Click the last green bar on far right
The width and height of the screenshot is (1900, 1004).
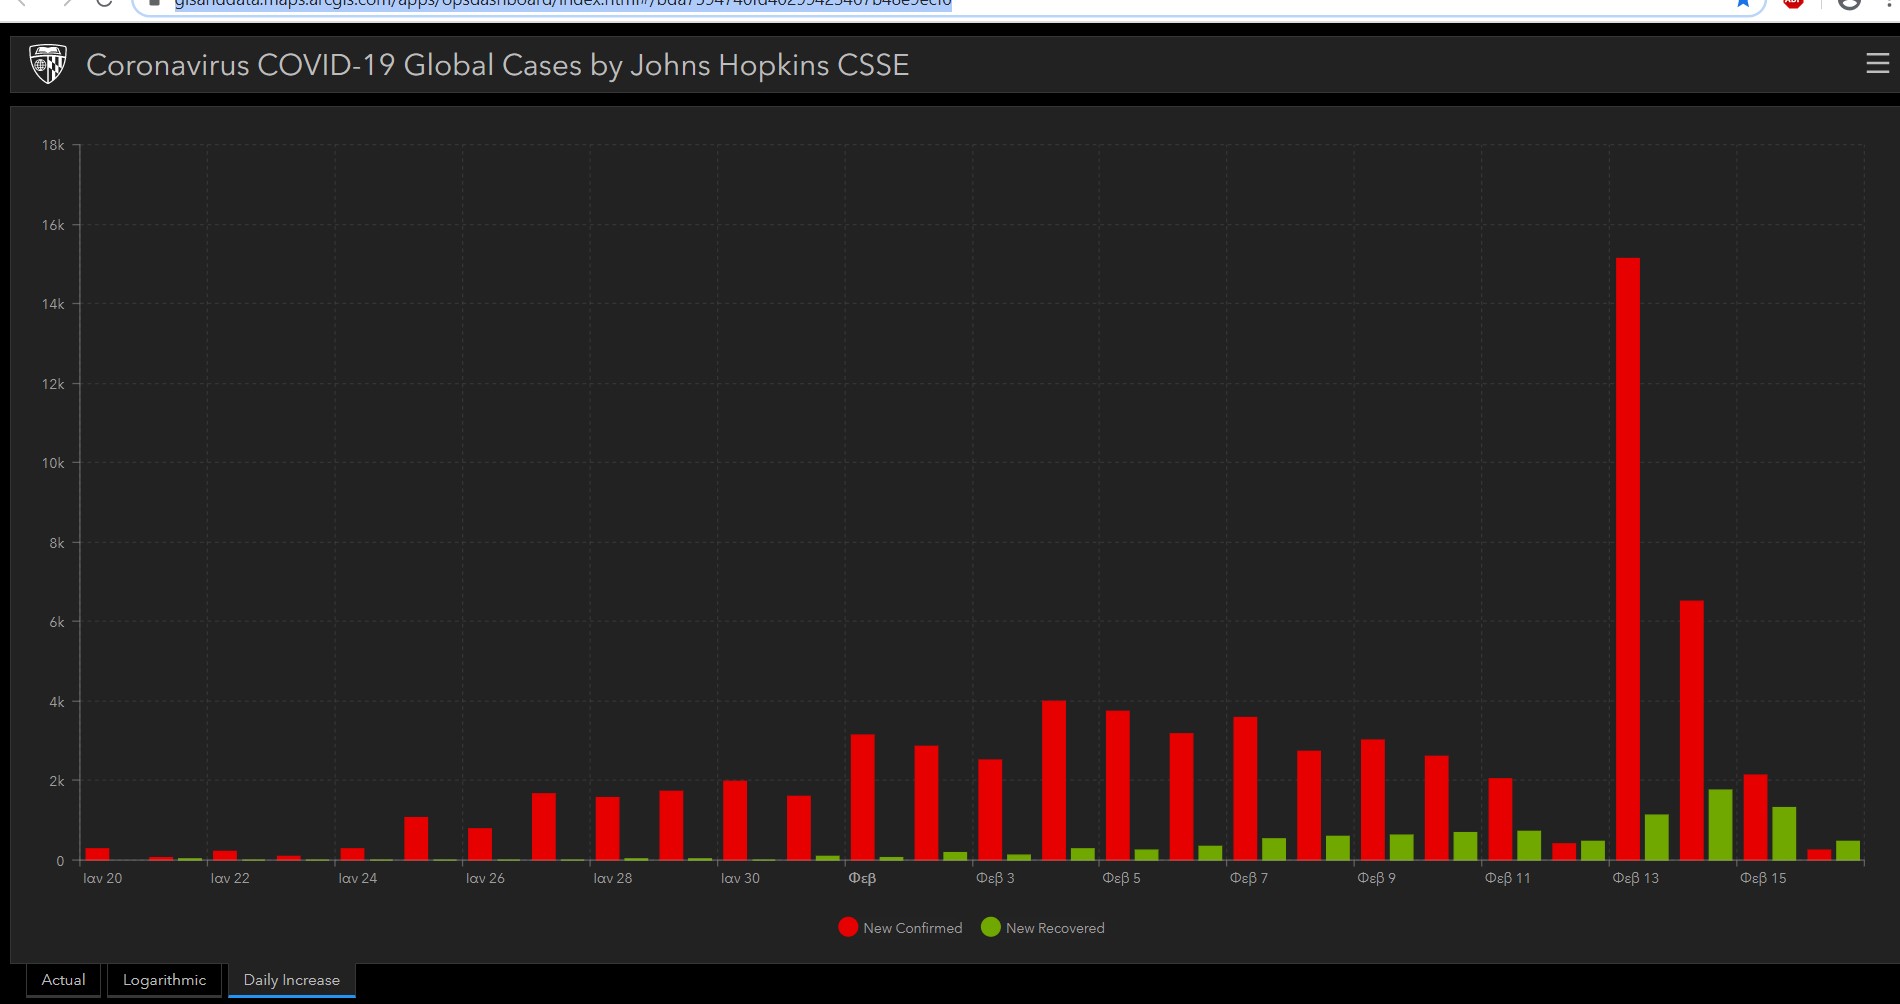pos(1847,850)
